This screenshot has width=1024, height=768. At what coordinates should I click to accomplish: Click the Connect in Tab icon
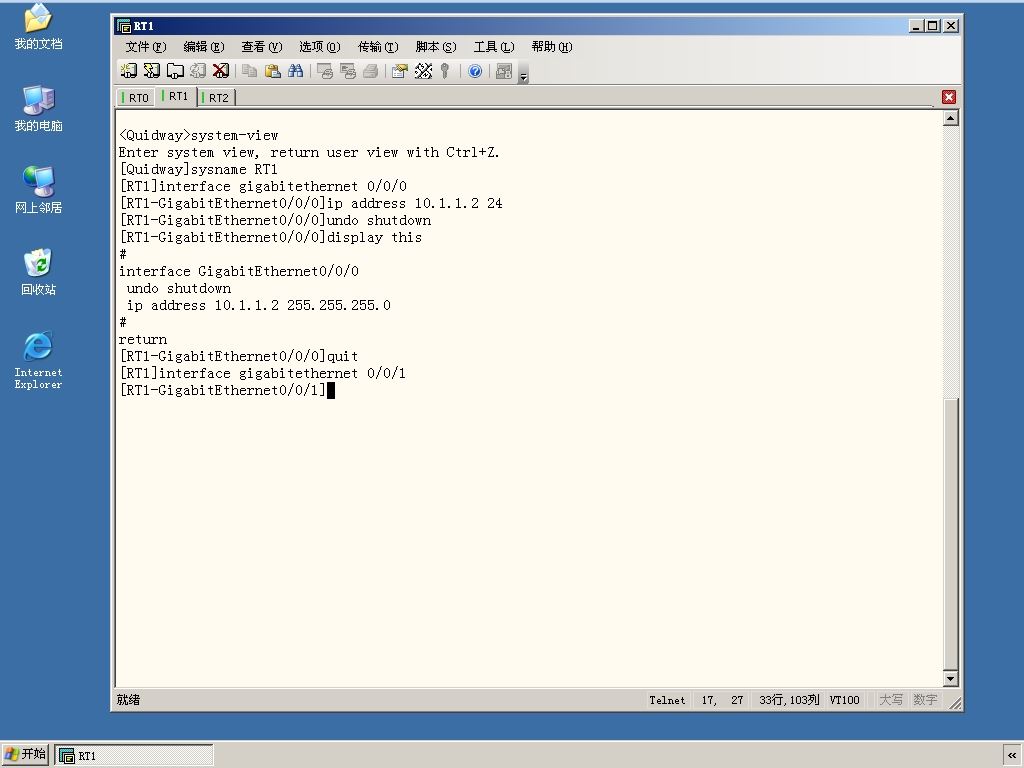tap(174, 71)
